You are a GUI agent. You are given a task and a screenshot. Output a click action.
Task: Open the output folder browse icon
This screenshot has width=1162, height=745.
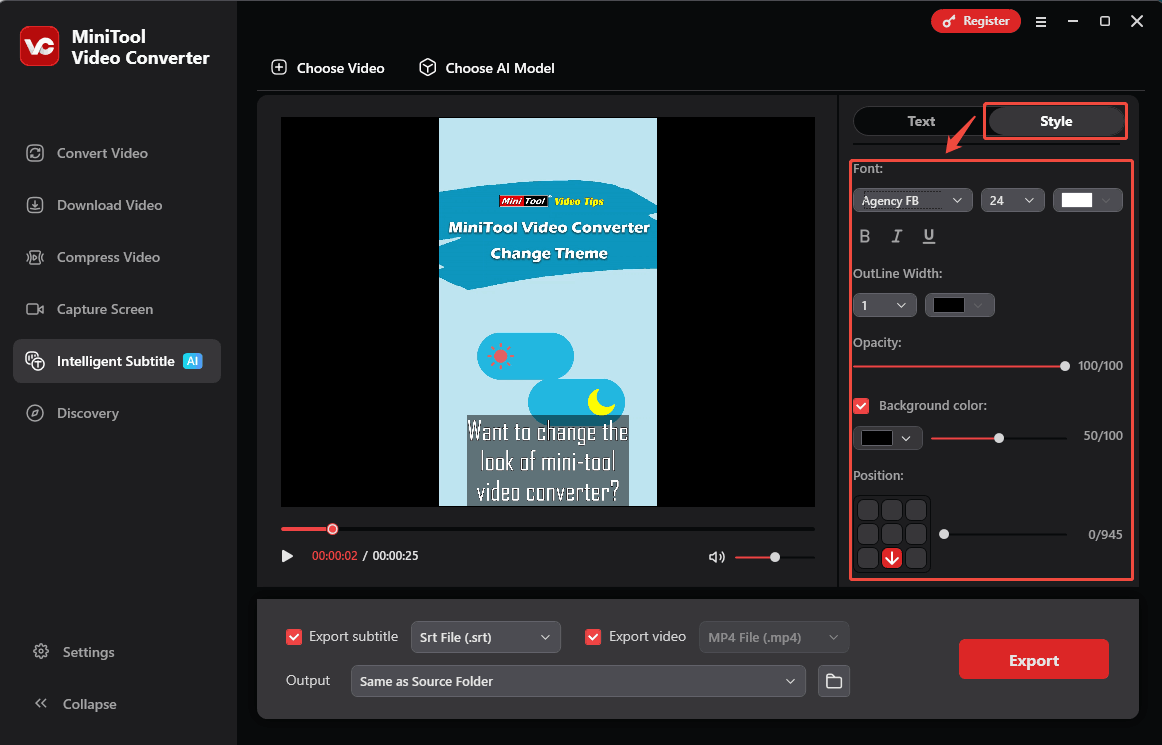coord(833,682)
